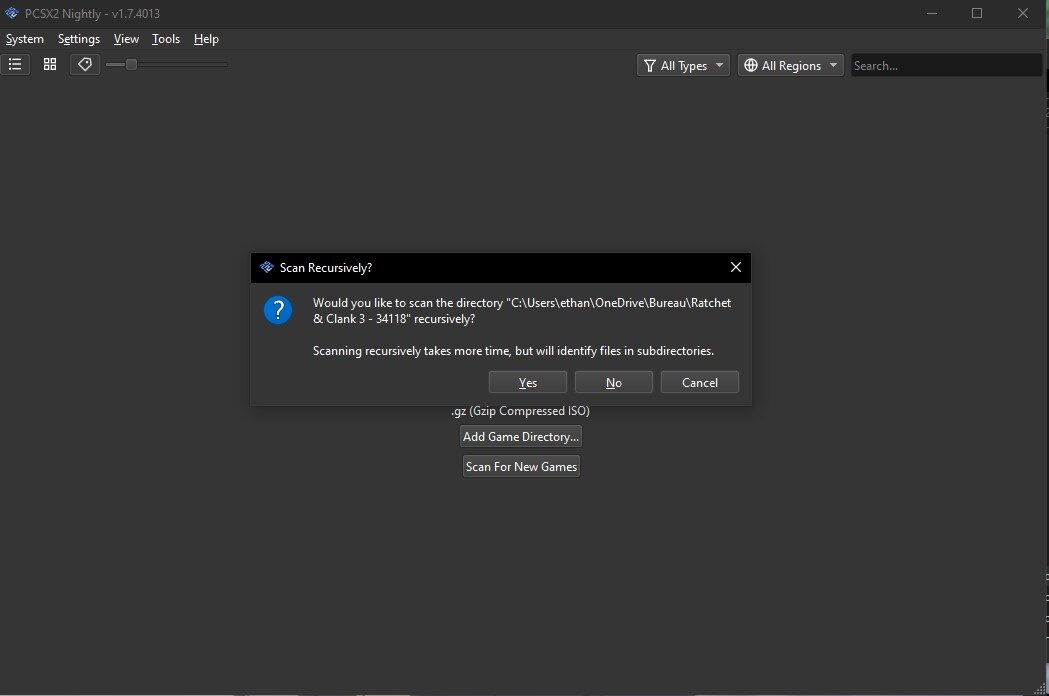Viewport: 1049px width, 696px height.
Task: Open the Settings menu
Action: (x=79, y=39)
